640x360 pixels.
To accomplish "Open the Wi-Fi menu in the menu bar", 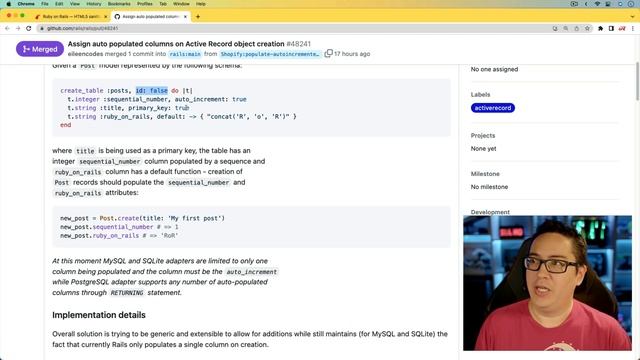I will click(598, 4).
